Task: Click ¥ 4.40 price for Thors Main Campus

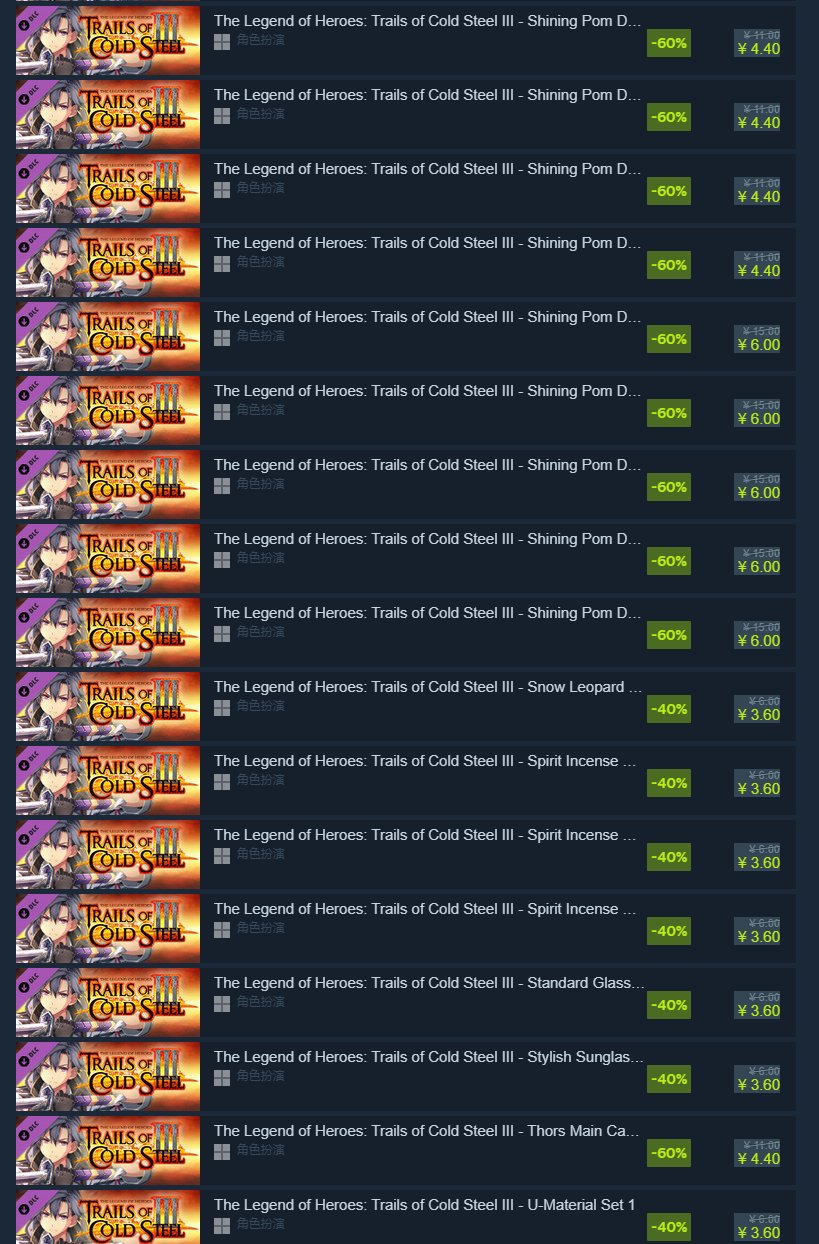Action: click(758, 1159)
